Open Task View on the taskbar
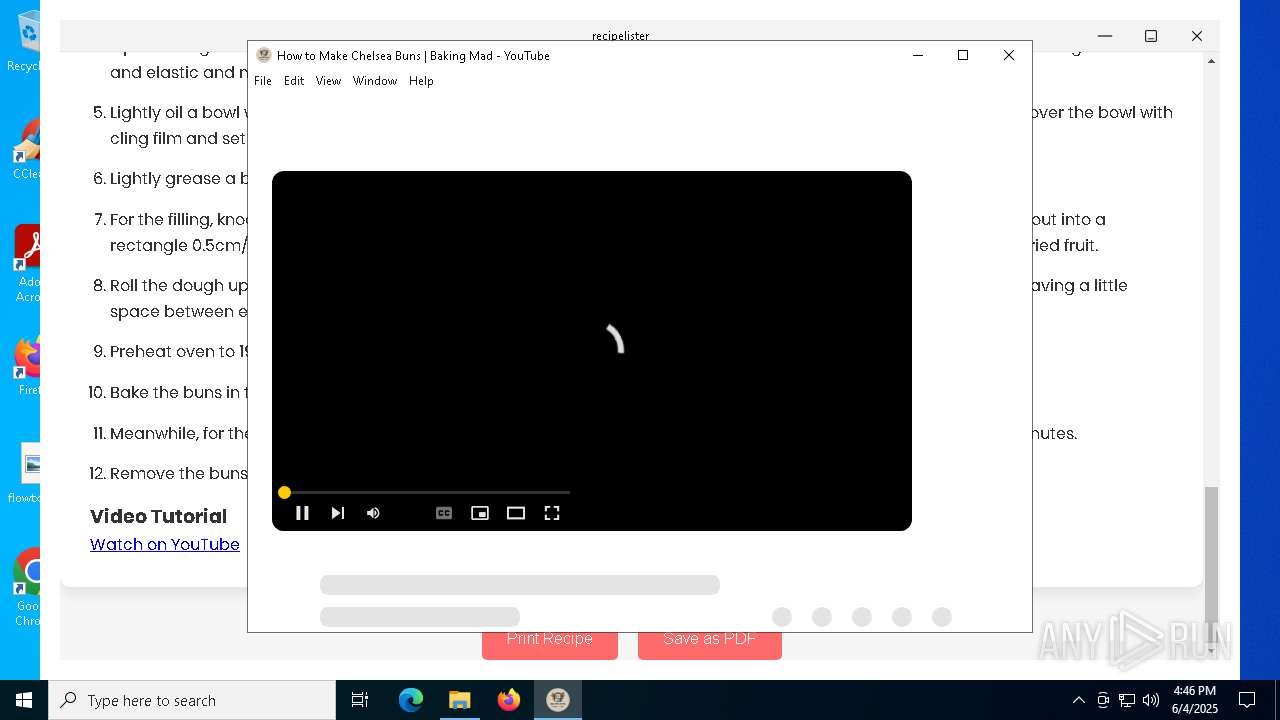Screen dimensions: 1280x720 point(361,700)
